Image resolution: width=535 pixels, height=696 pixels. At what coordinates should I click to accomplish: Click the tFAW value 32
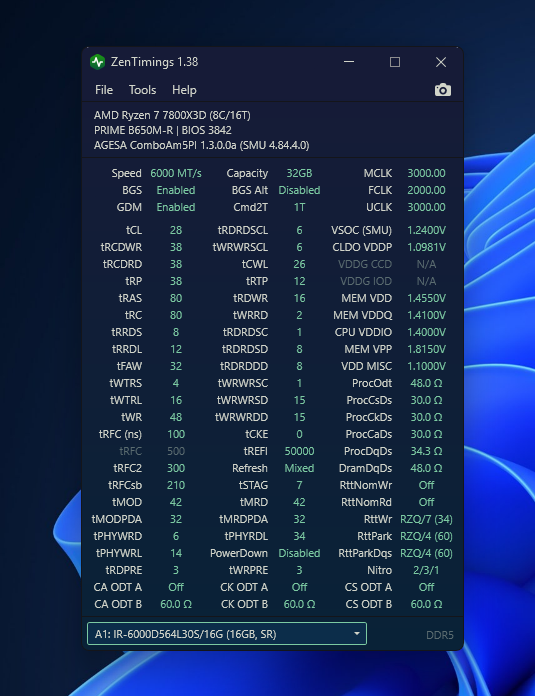(x=176, y=366)
